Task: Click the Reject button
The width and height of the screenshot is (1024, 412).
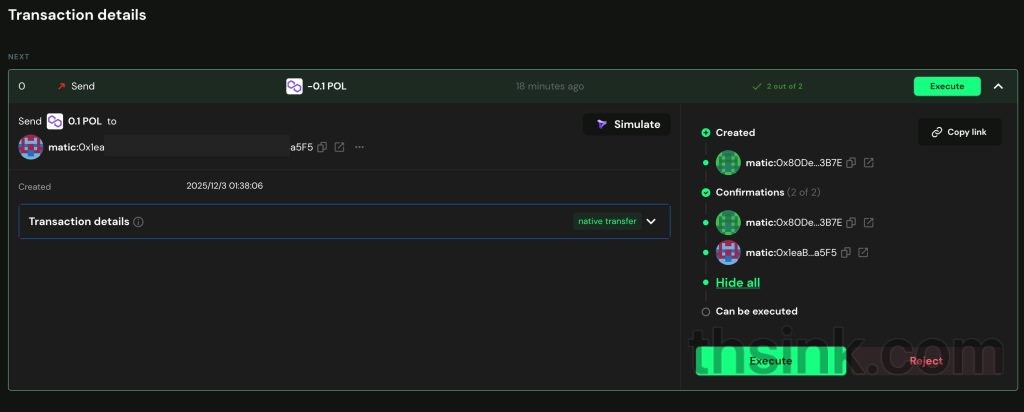Action: [x=926, y=361]
